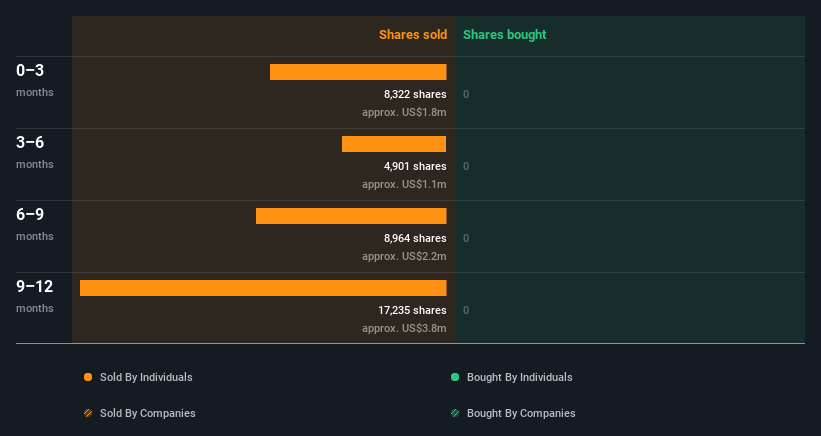Click the 0 bought value in 0–3 months row

466,94
